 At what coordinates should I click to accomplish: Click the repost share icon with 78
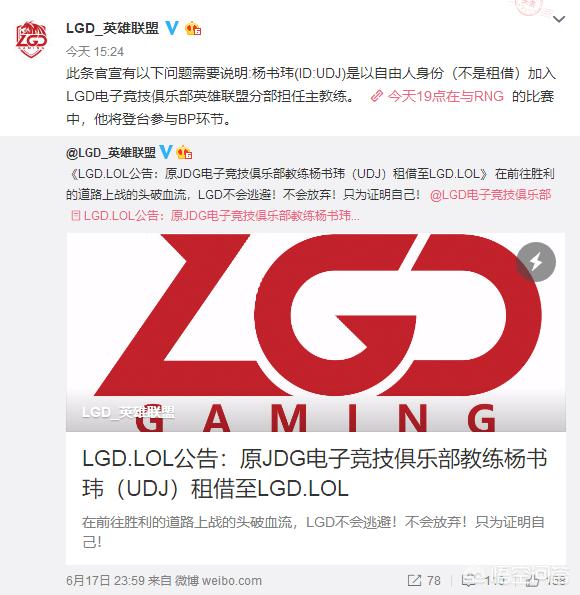click(x=424, y=580)
